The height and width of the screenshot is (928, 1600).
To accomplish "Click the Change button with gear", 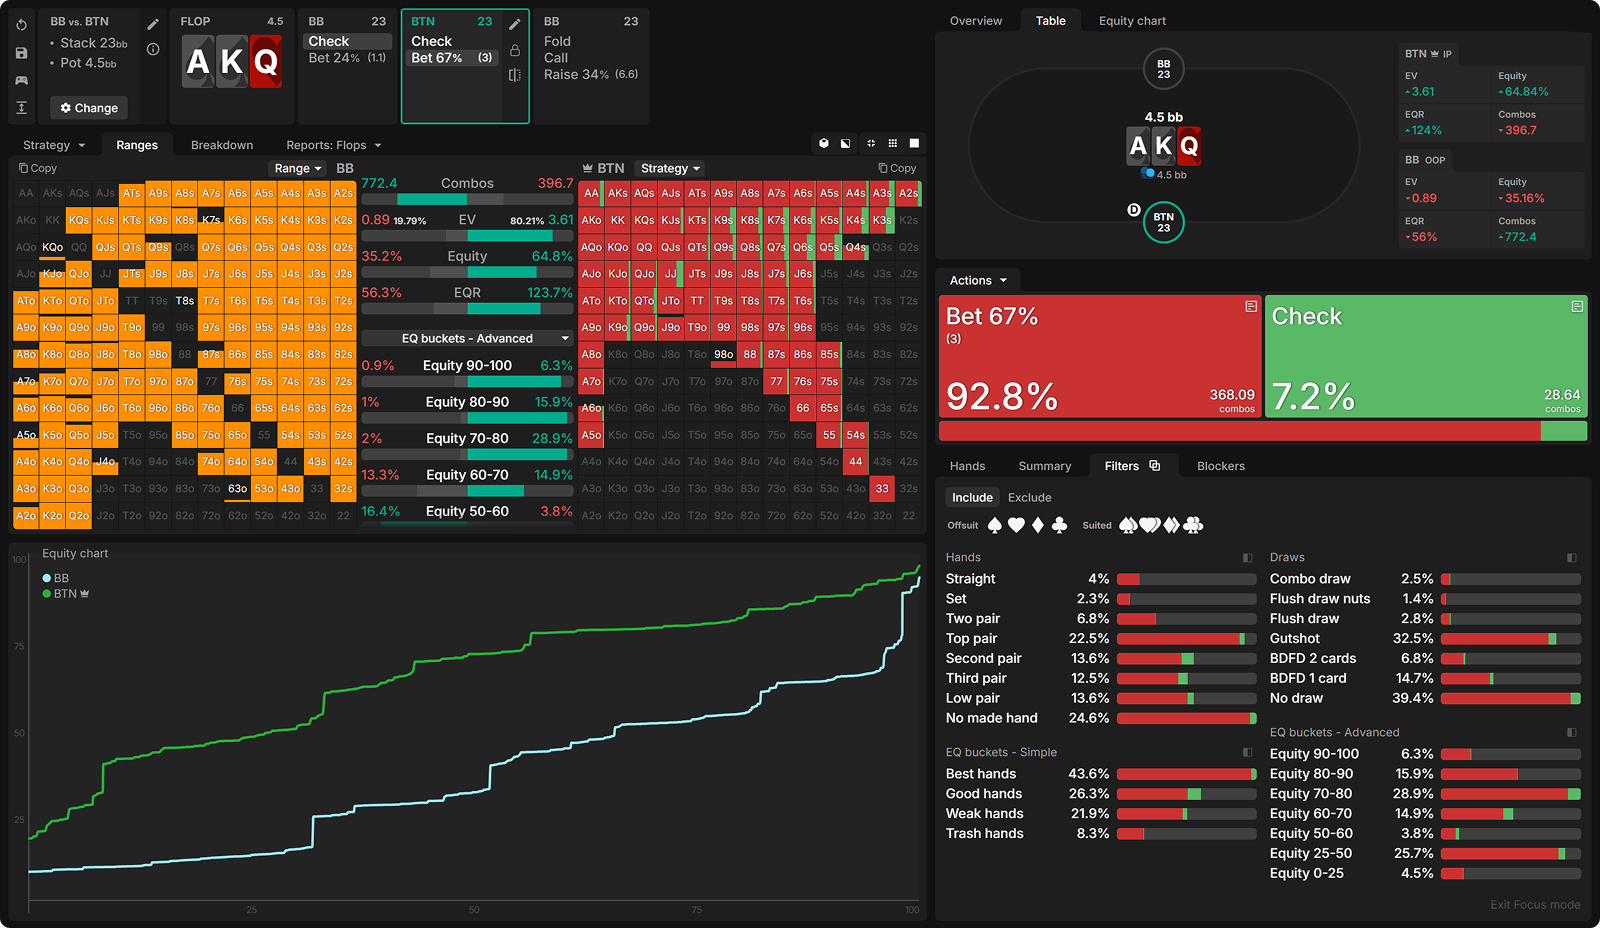I will pyautogui.click(x=89, y=108).
